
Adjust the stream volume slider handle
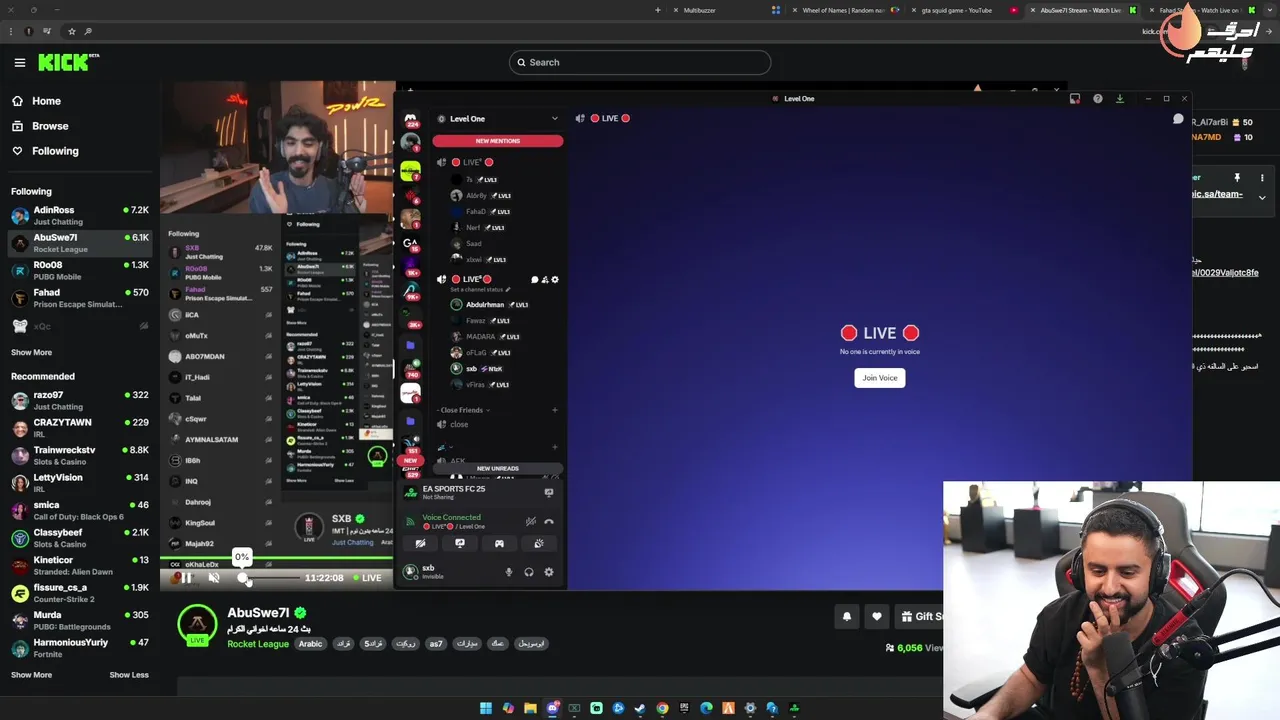tap(243, 577)
